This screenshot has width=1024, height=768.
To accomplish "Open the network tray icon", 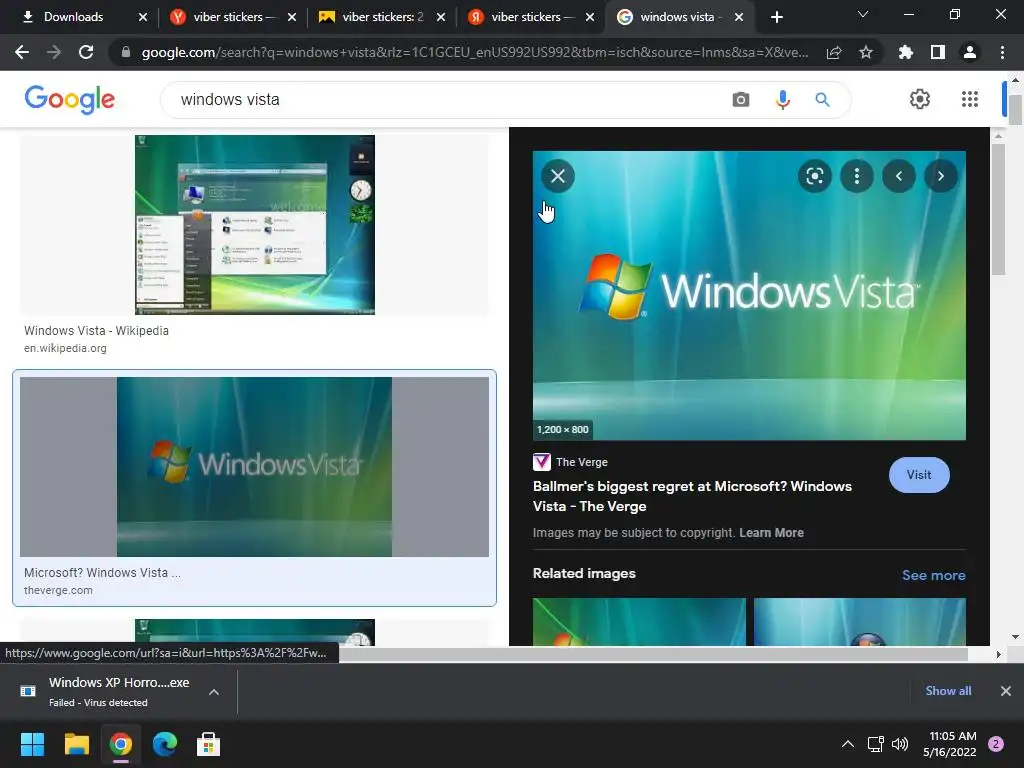I will coord(875,744).
